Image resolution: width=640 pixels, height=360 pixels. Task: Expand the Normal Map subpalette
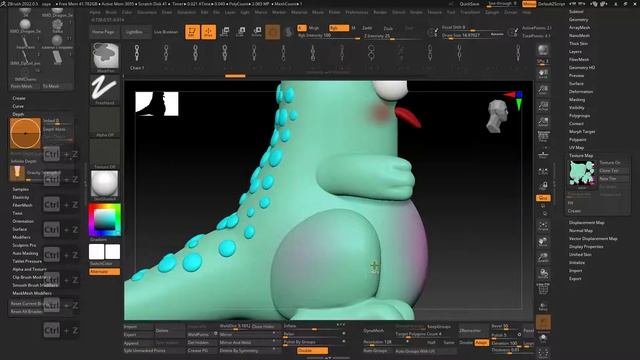click(x=581, y=231)
